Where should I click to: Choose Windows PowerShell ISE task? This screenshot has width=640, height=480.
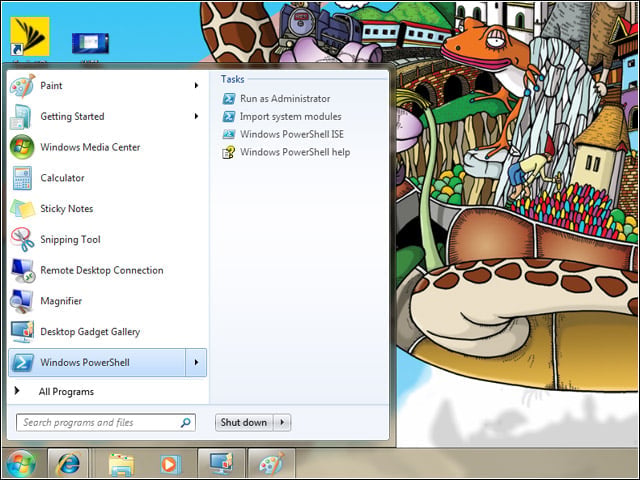coord(292,134)
